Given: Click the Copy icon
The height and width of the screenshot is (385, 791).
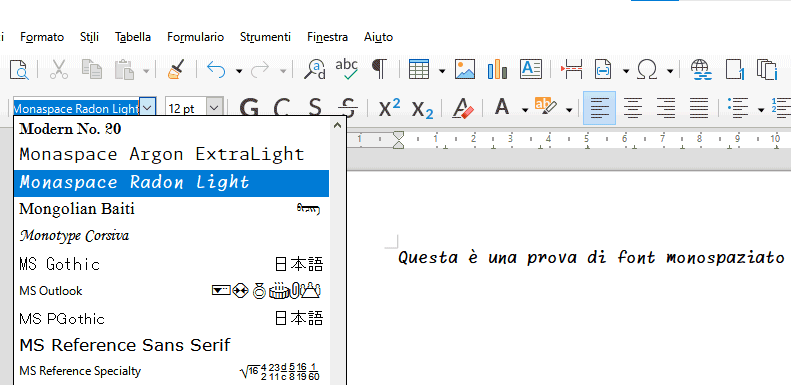Looking at the screenshot, I should pos(92,70).
